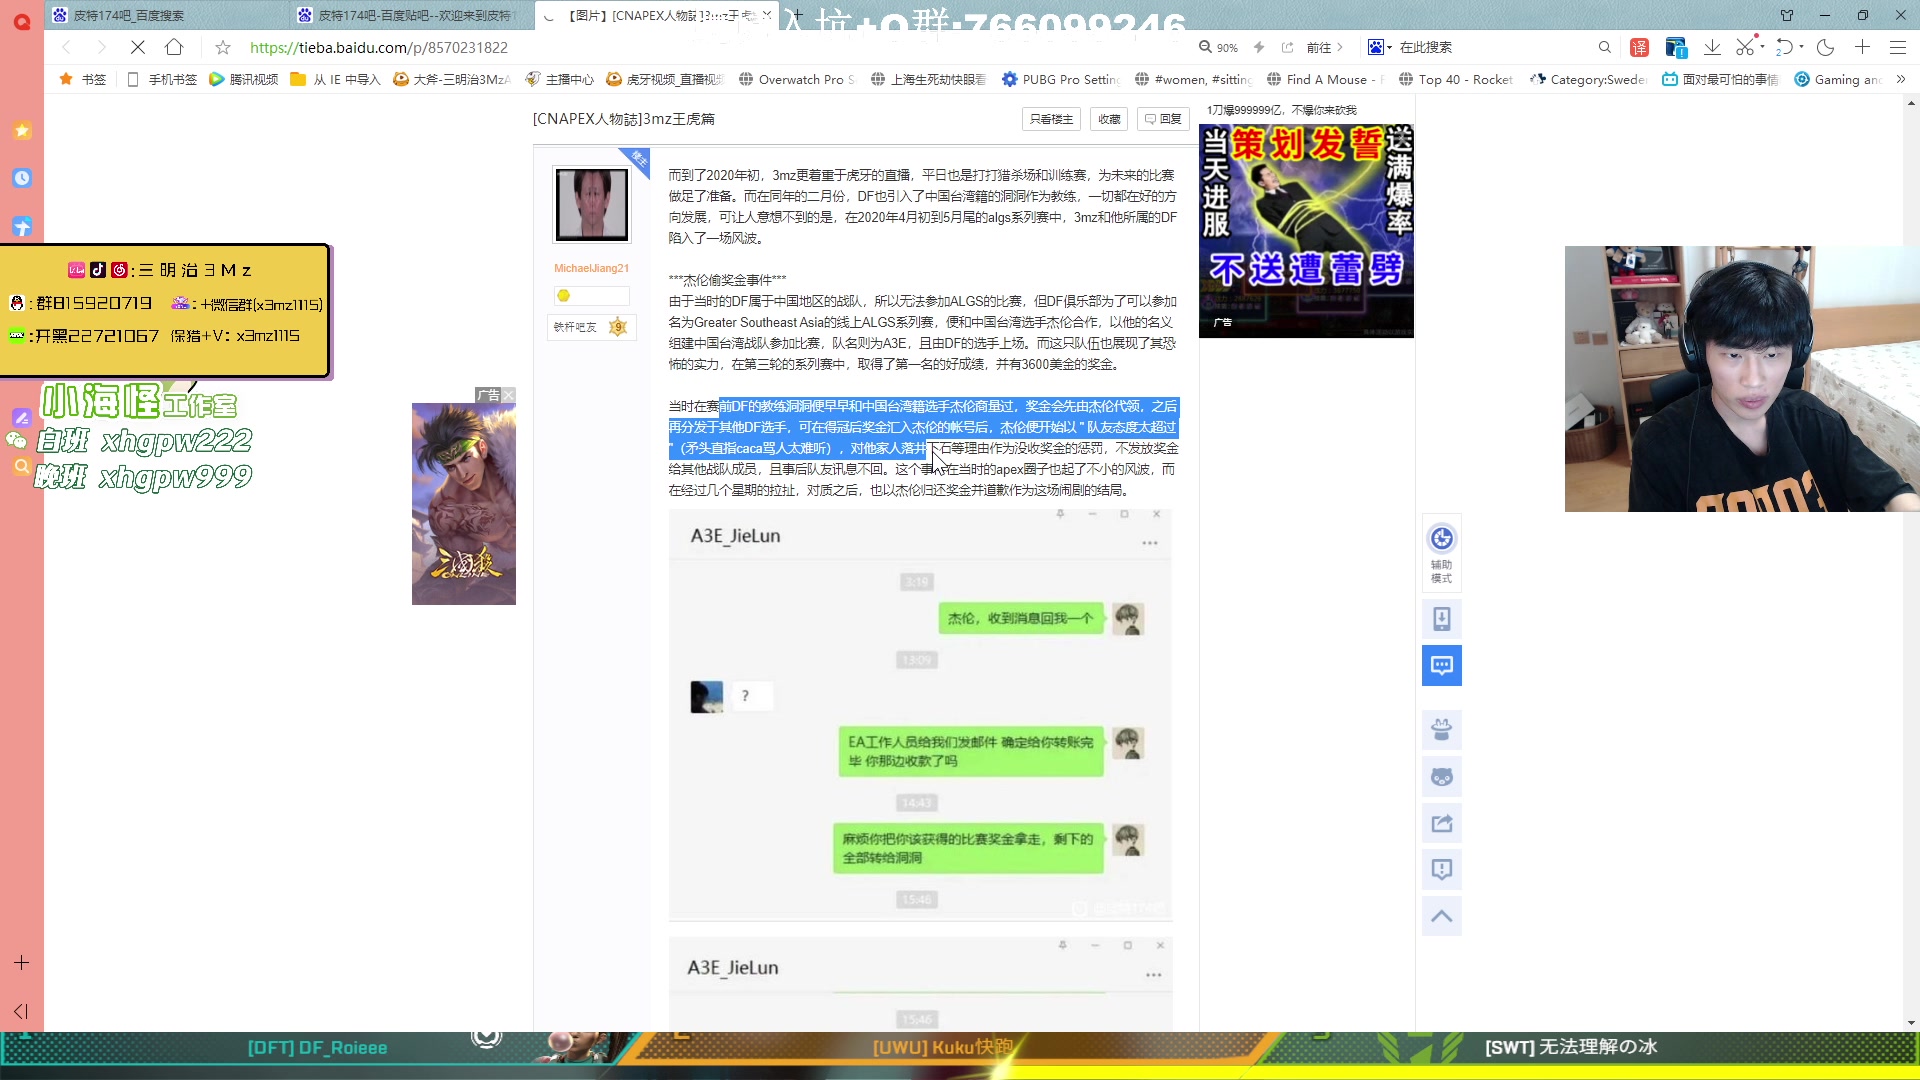Toggle 只看楼主 filter

click(x=1051, y=119)
